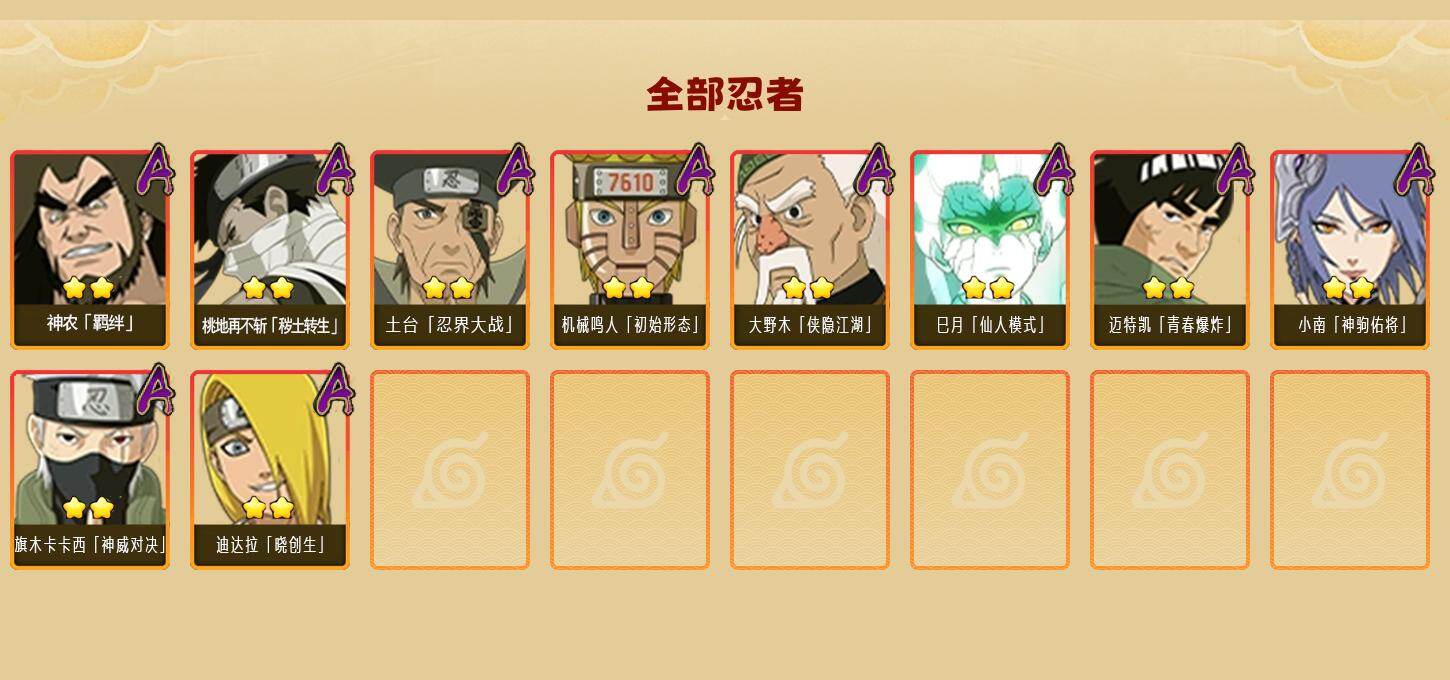Click the A-rank badge on 迈特凯 card

tap(1235, 170)
